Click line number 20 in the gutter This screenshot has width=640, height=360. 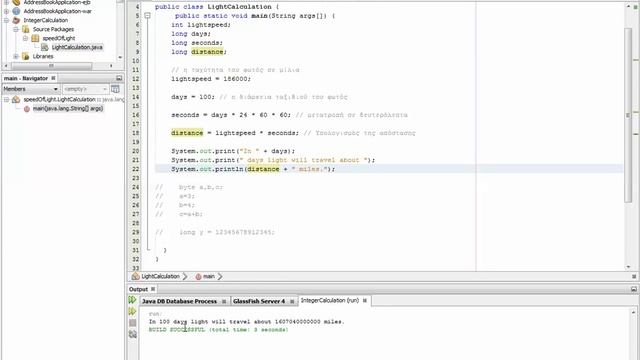(x=136, y=151)
